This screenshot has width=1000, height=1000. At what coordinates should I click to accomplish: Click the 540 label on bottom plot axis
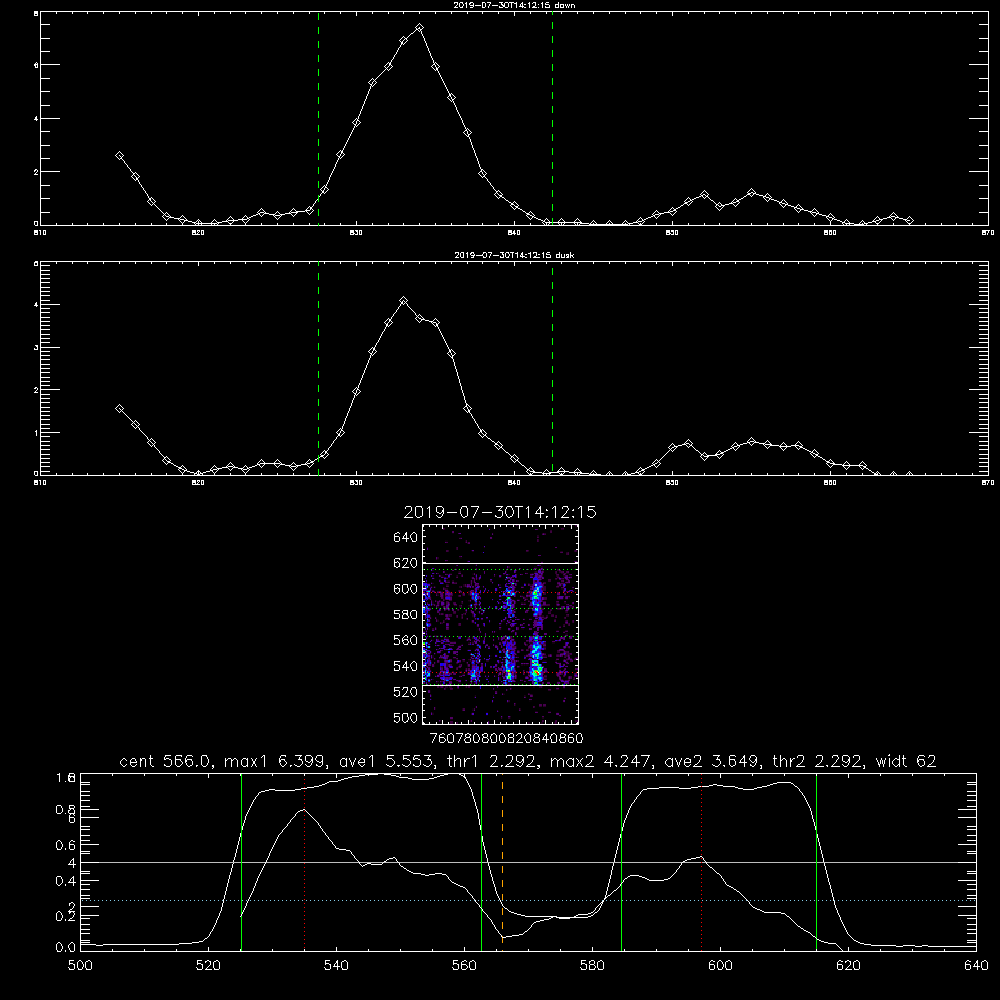tap(336, 966)
